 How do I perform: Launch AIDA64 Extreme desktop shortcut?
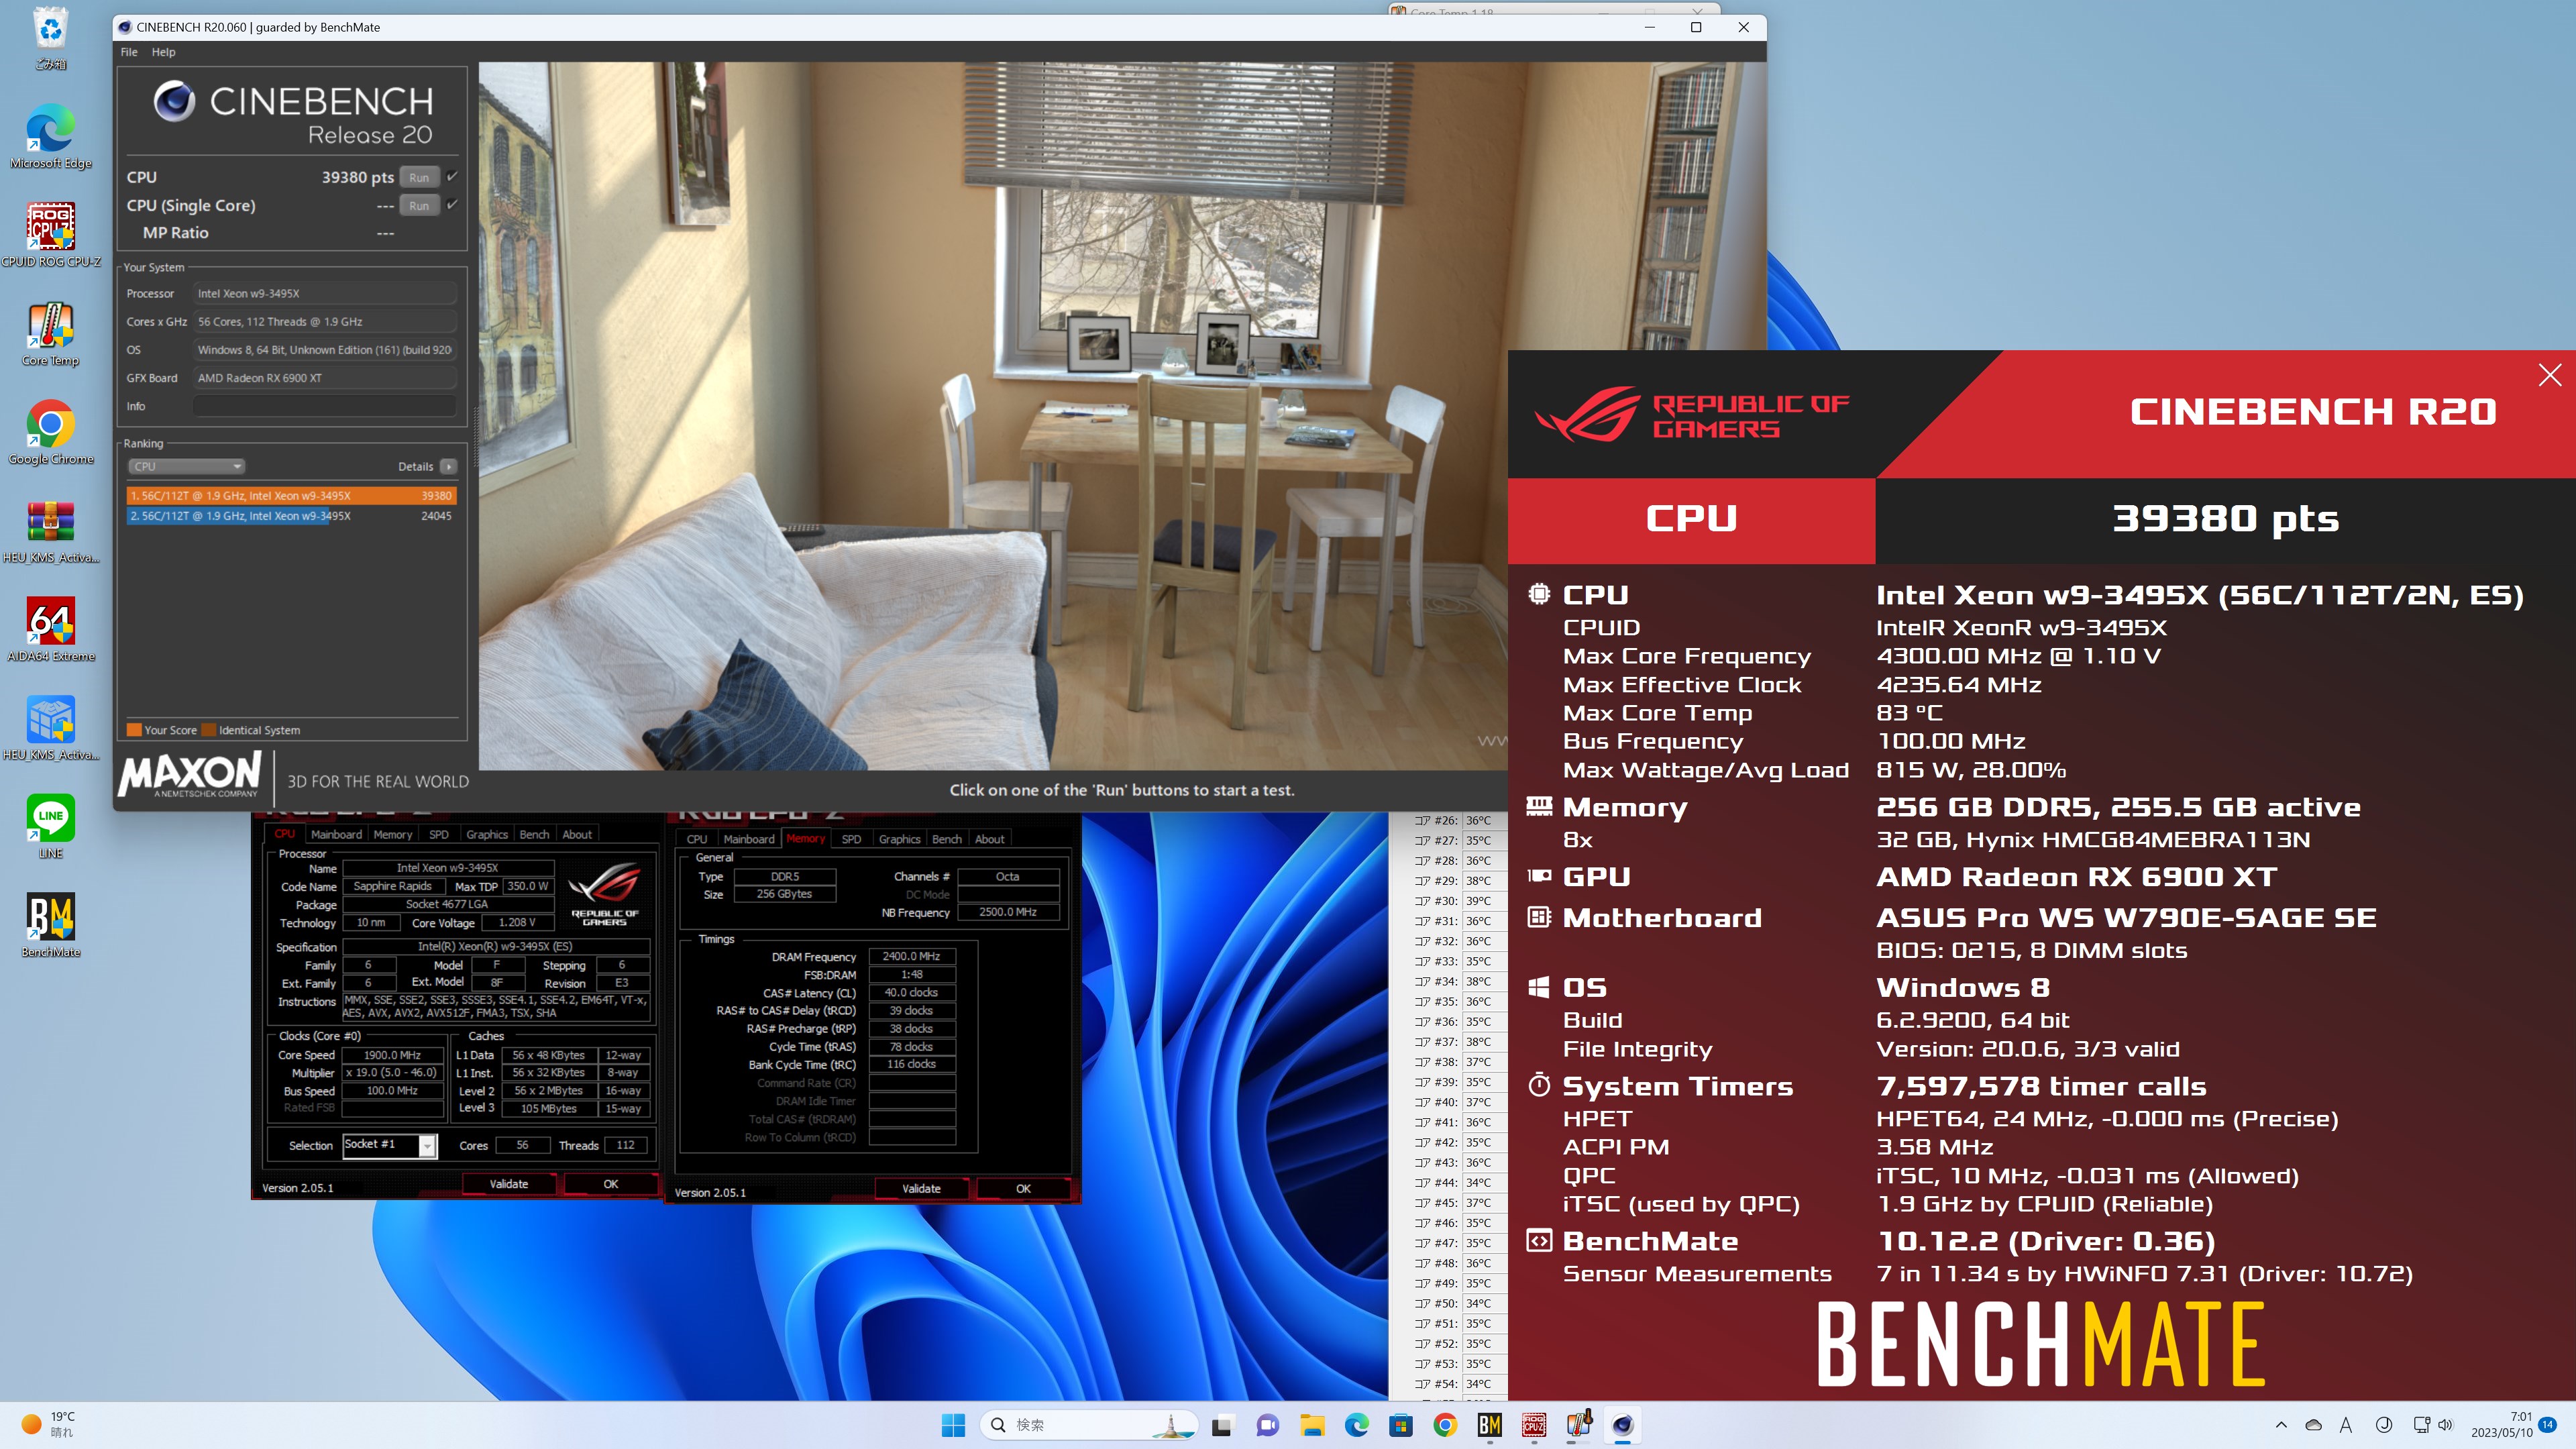pyautogui.click(x=50, y=630)
